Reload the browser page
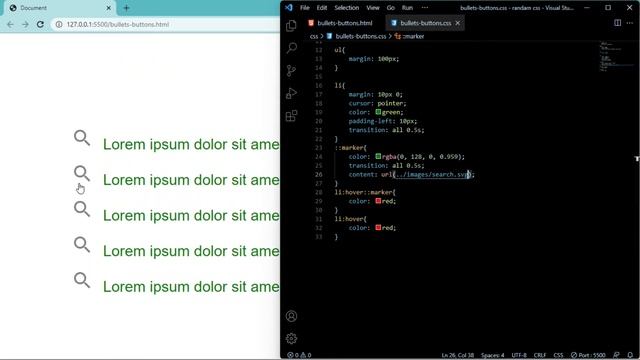The width and height of the screenshot is (640, 360). (40, 24)
